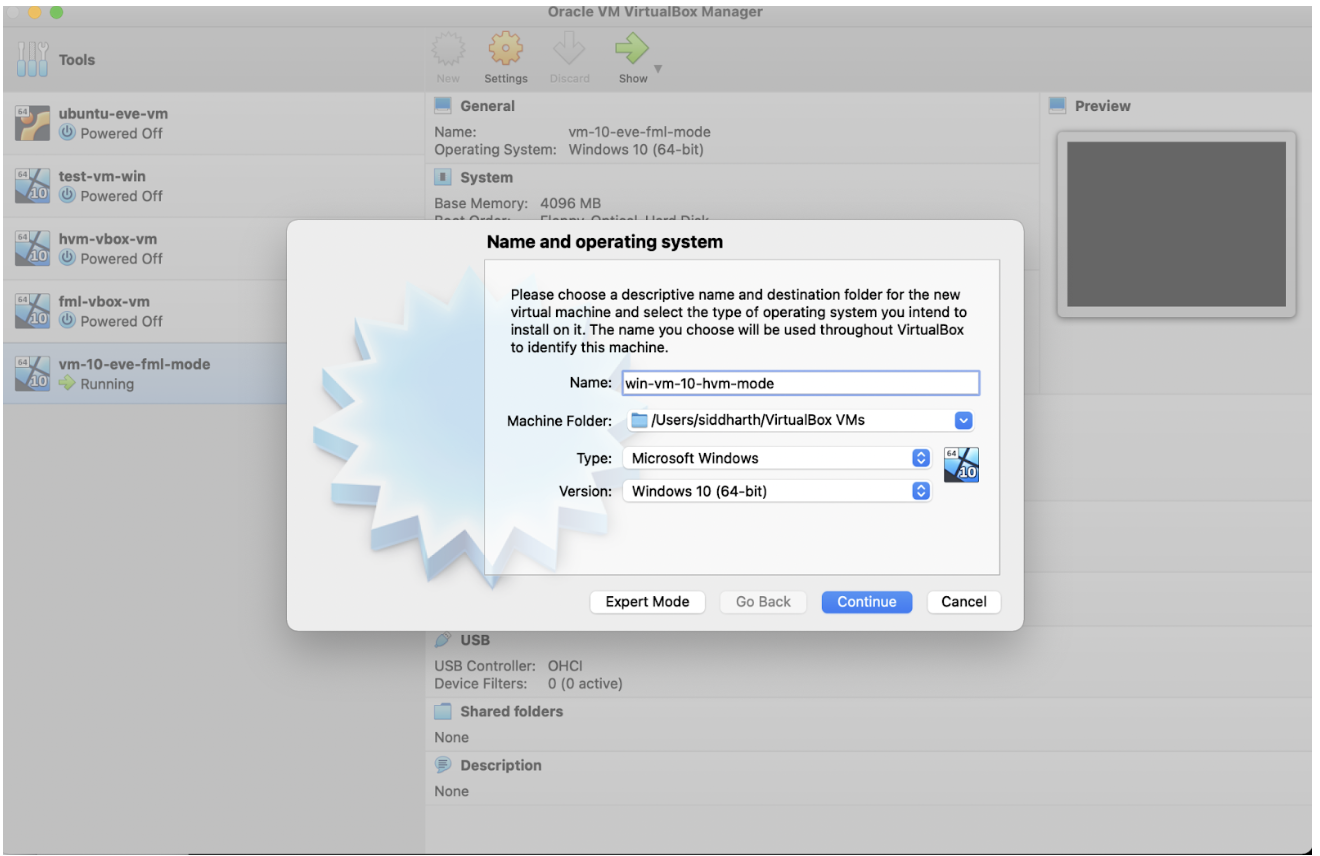The width and height of the screenshot is (1320, 856).
Task: Open the Version dropdown showing Windows 10
Action: tap(920, 491)
